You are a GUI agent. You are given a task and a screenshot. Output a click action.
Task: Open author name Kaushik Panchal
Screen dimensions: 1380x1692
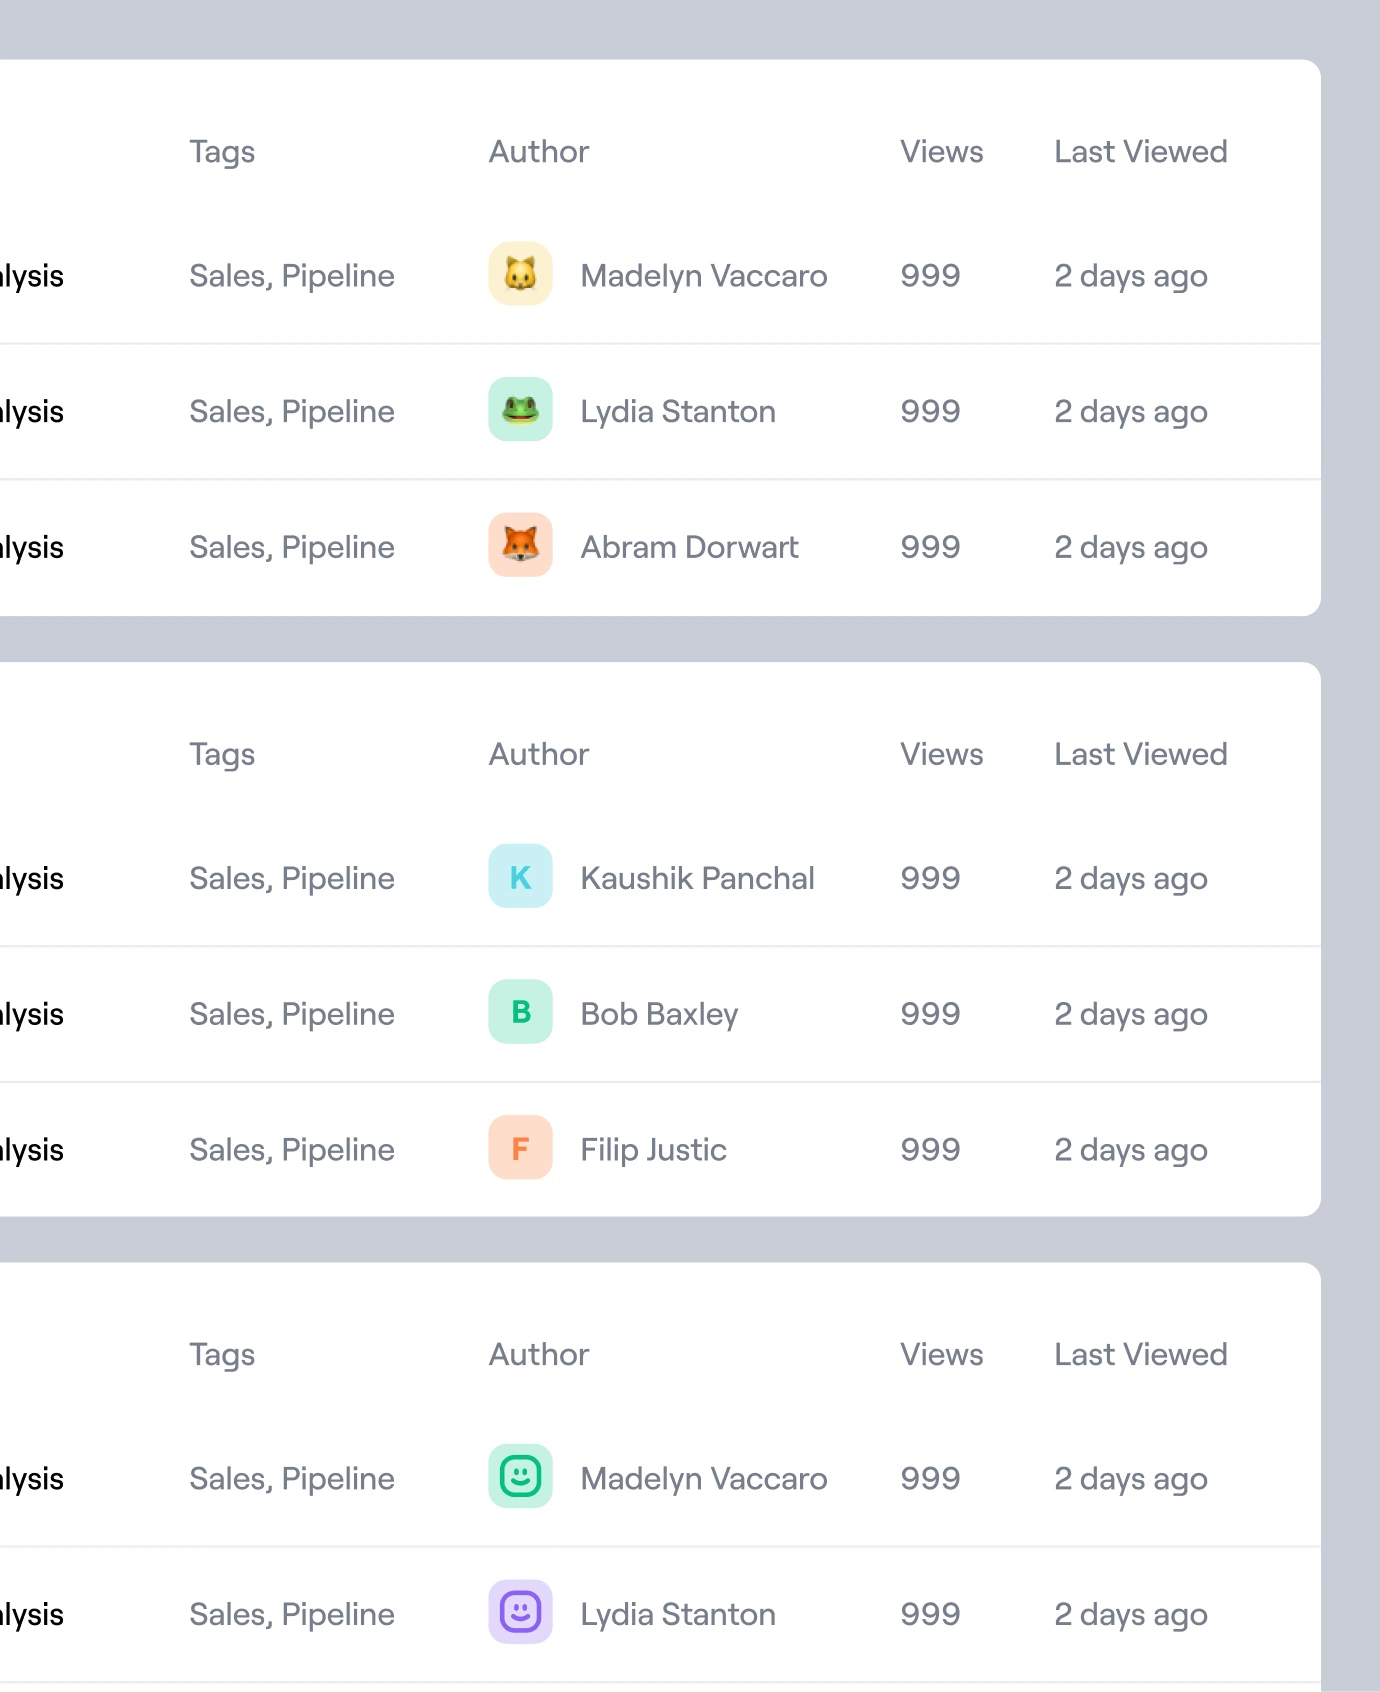click(x=697, y=878)
